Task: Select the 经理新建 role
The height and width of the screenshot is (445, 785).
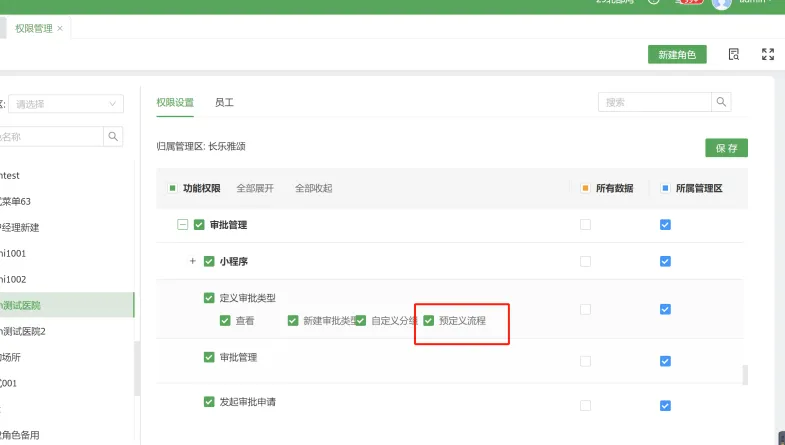Action: (20, 227)
